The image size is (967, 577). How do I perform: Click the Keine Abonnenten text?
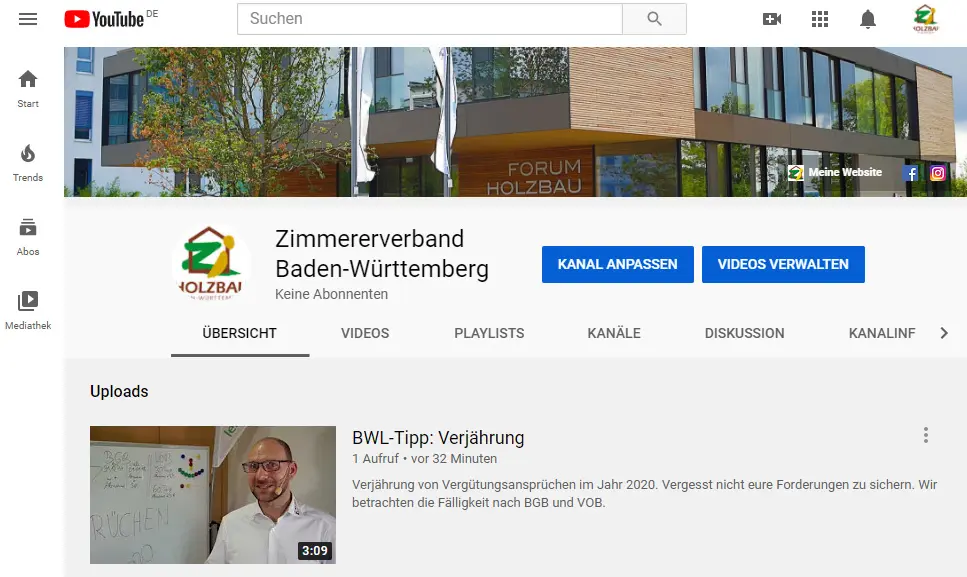[x=331, y=295]
